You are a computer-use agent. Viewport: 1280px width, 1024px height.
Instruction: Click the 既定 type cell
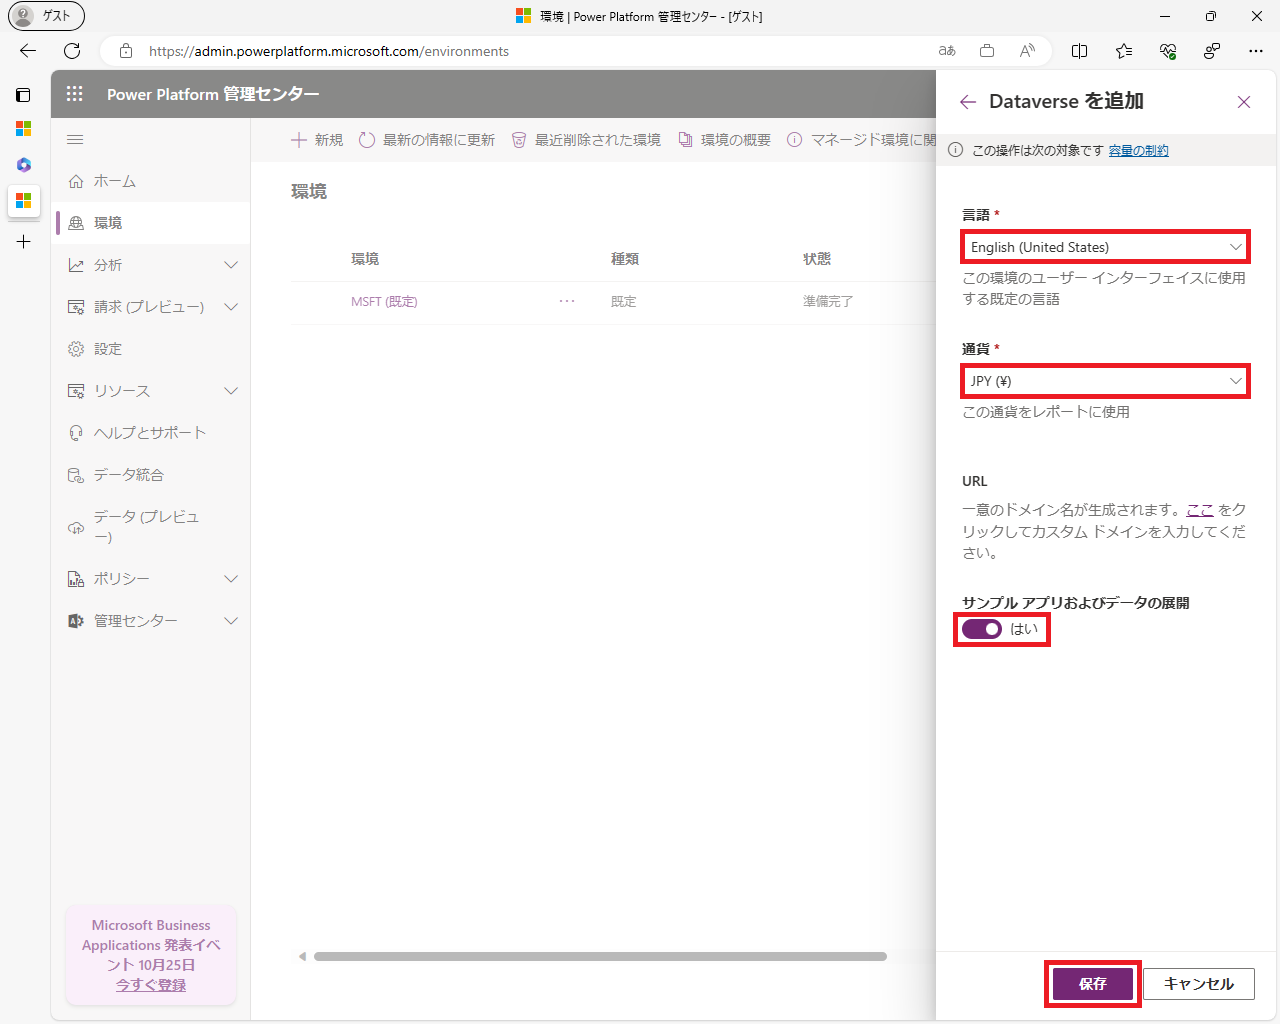pos(624,301)
